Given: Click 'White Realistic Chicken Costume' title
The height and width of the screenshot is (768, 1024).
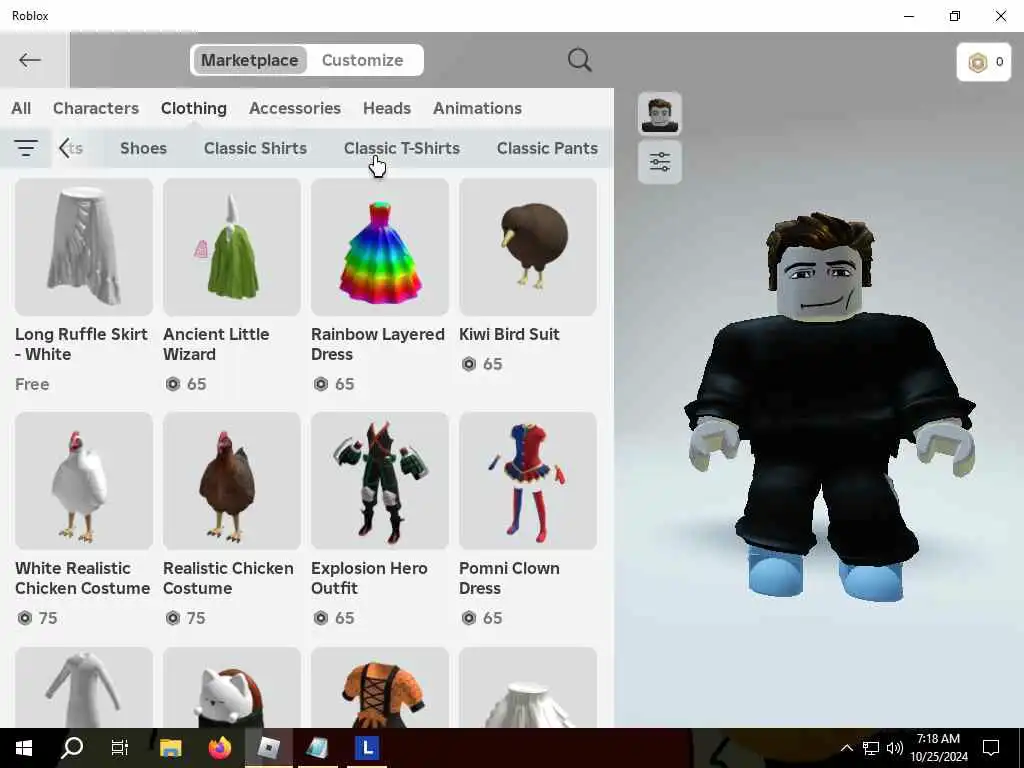Looking at the screenshot, I should (82, 578).
